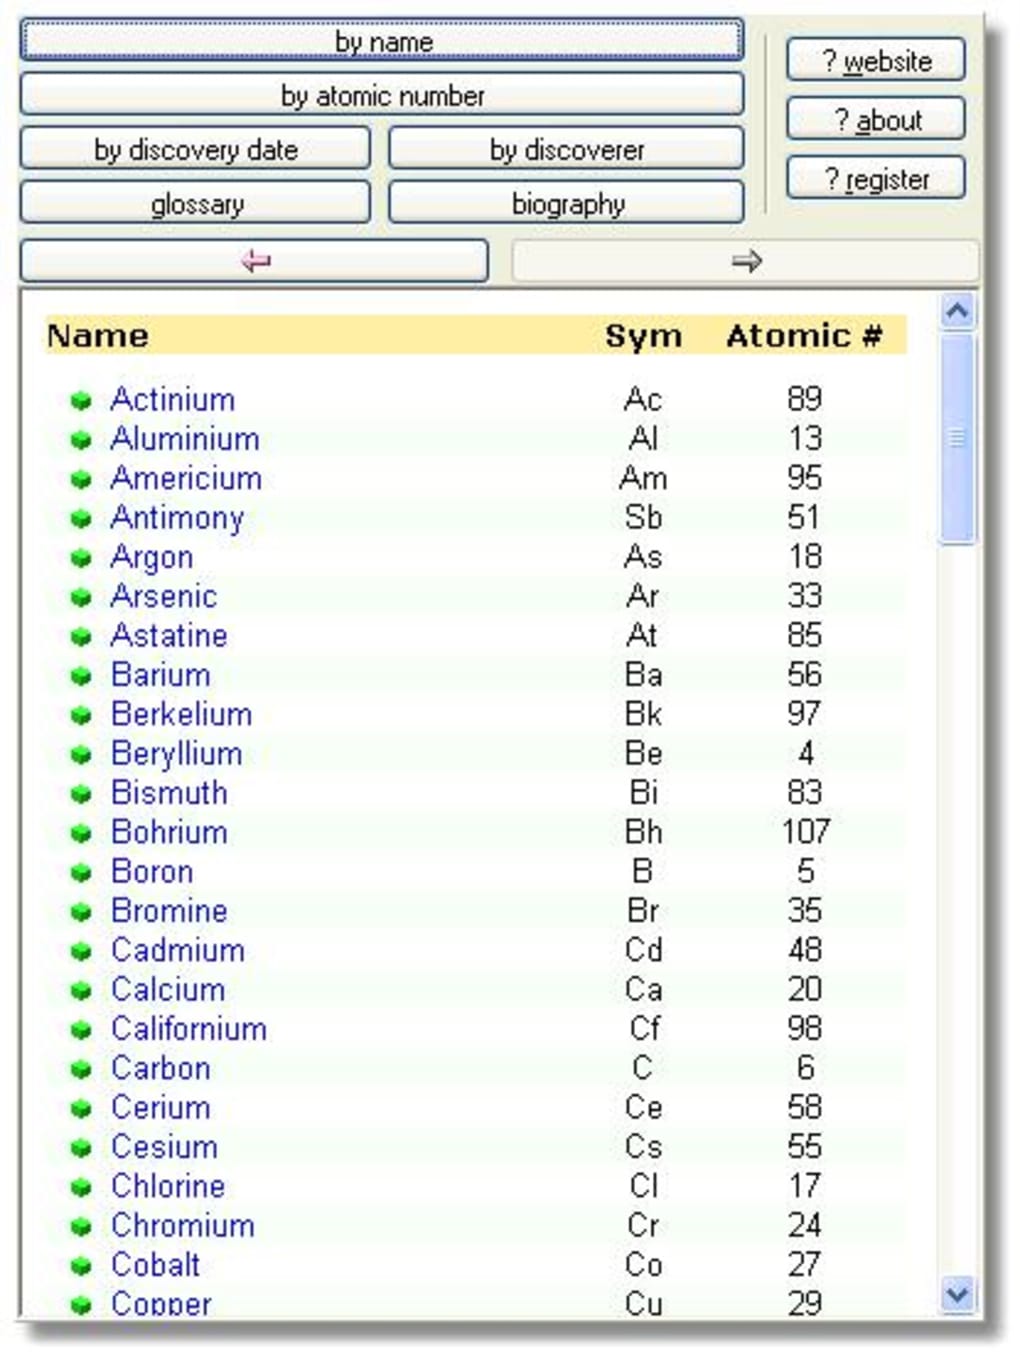This screenshot has height=1362, width=1020.
Task: Click the pink back arrow icon
Action: tap(251, 261)
